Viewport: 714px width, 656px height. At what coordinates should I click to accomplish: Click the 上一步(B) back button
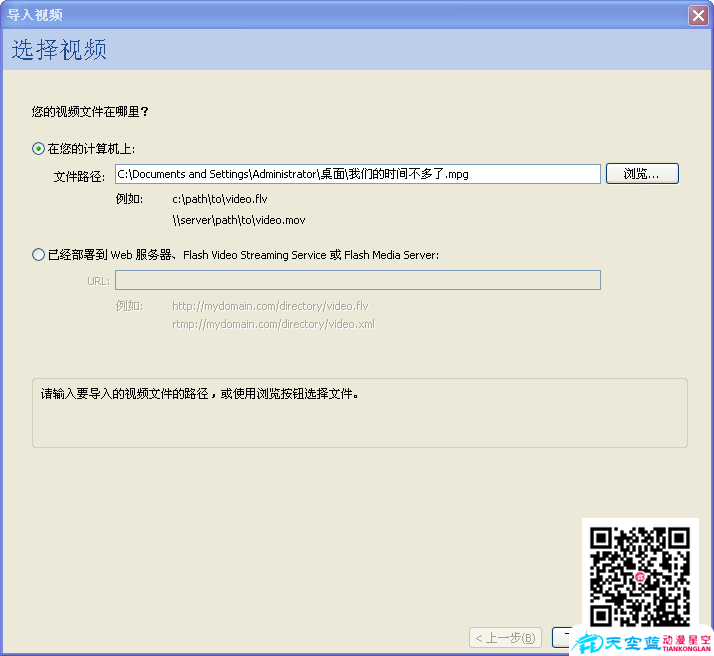tap(505, 637)
